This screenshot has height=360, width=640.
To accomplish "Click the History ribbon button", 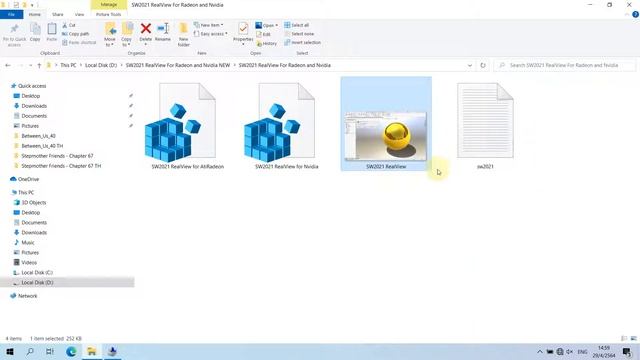I will point(267,43).
